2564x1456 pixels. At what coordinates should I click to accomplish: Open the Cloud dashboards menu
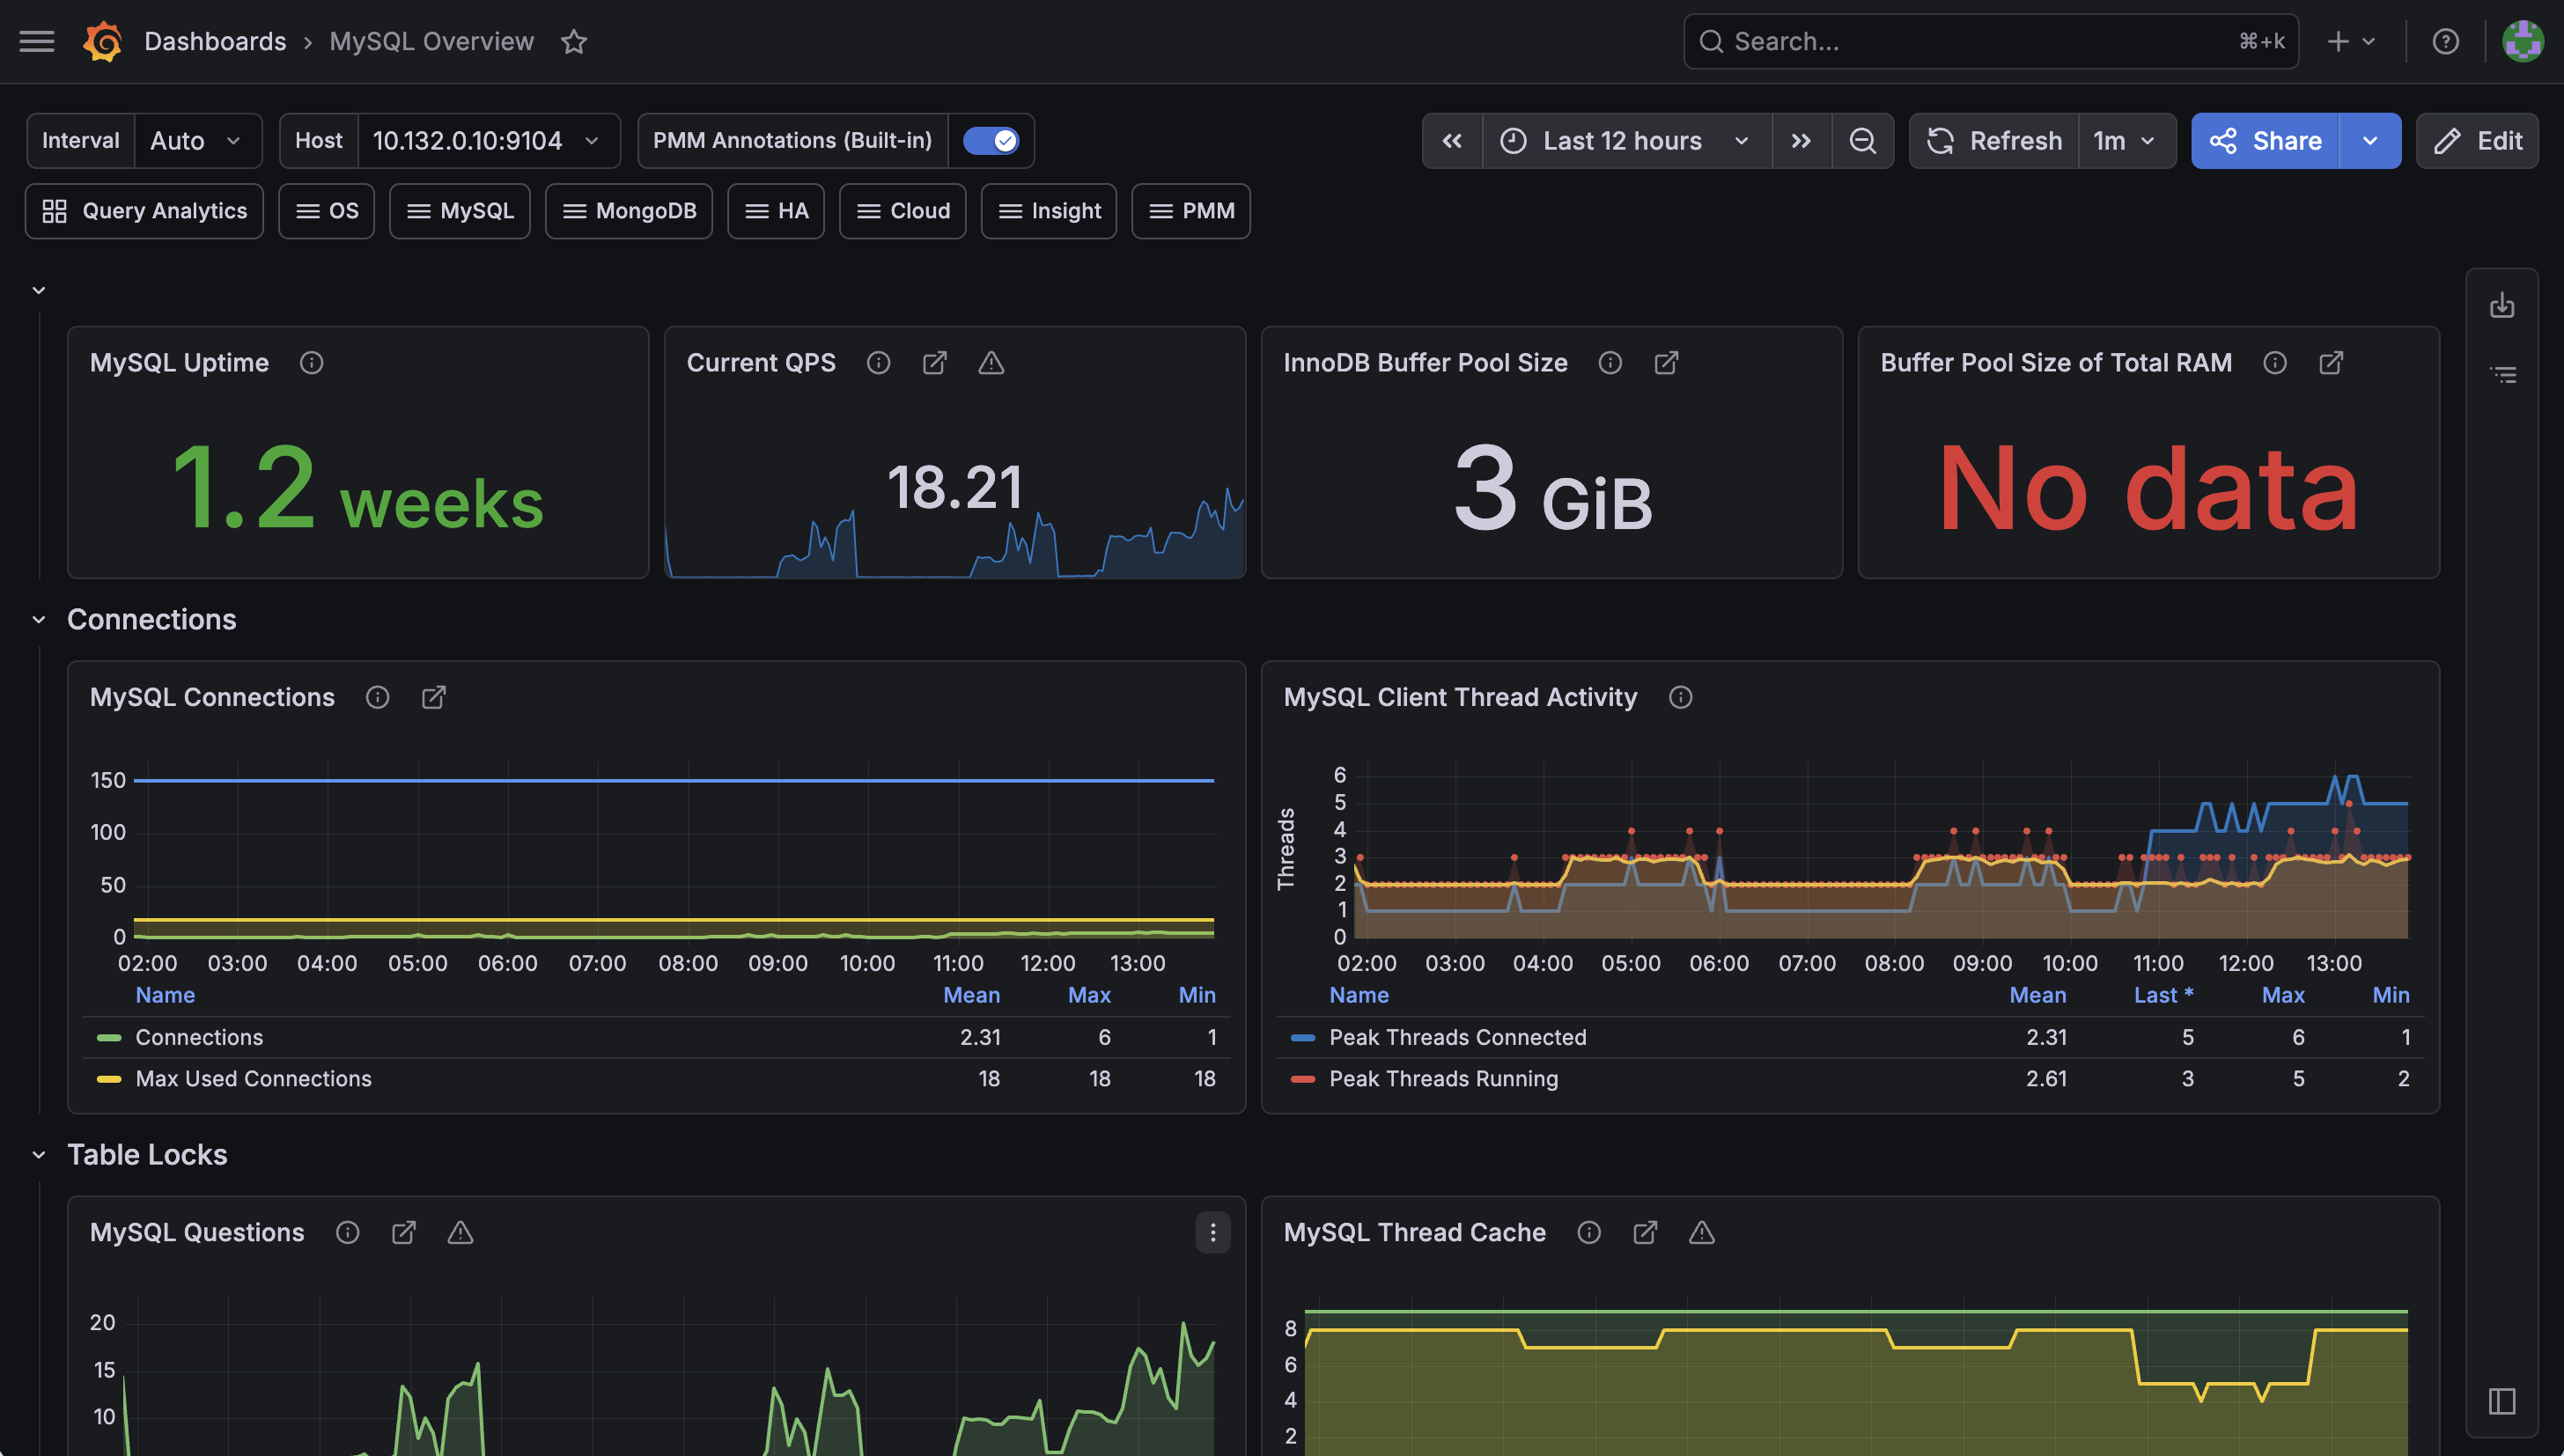[x=902, y=211]
